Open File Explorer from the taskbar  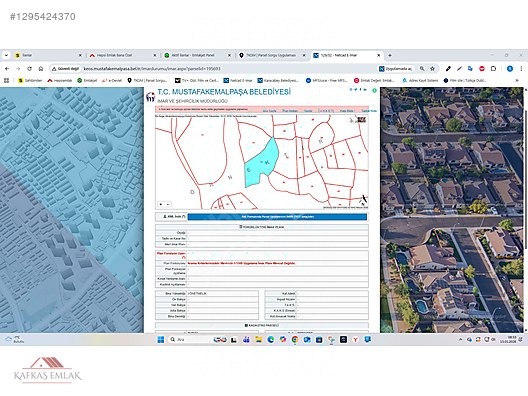tap(258, 339)
